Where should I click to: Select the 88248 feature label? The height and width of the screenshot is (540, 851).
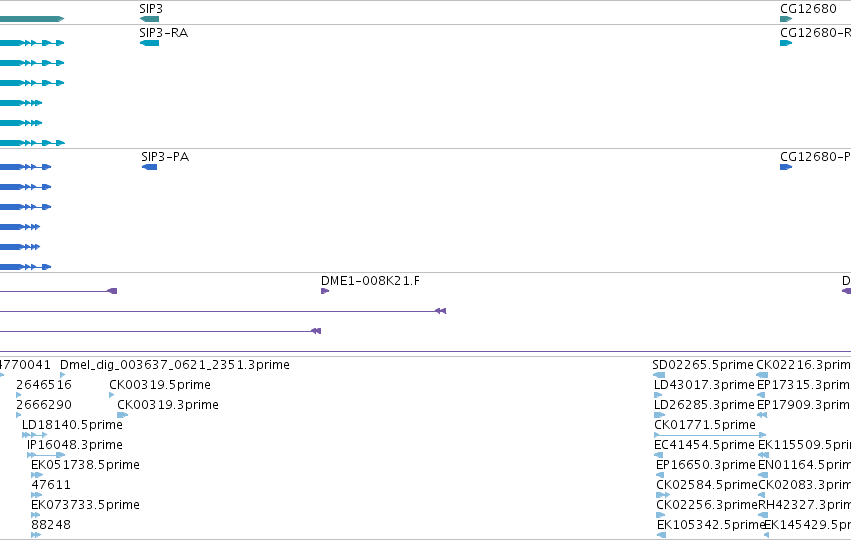click(51, 525)
